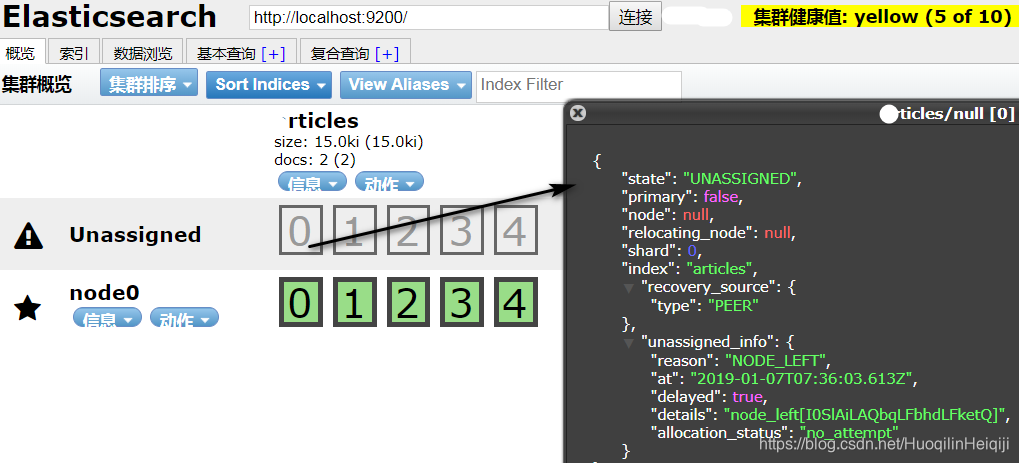Open articles index 动作 dropdown
The height and width of the screenshot is (463, 1019).
click(389, 181)
